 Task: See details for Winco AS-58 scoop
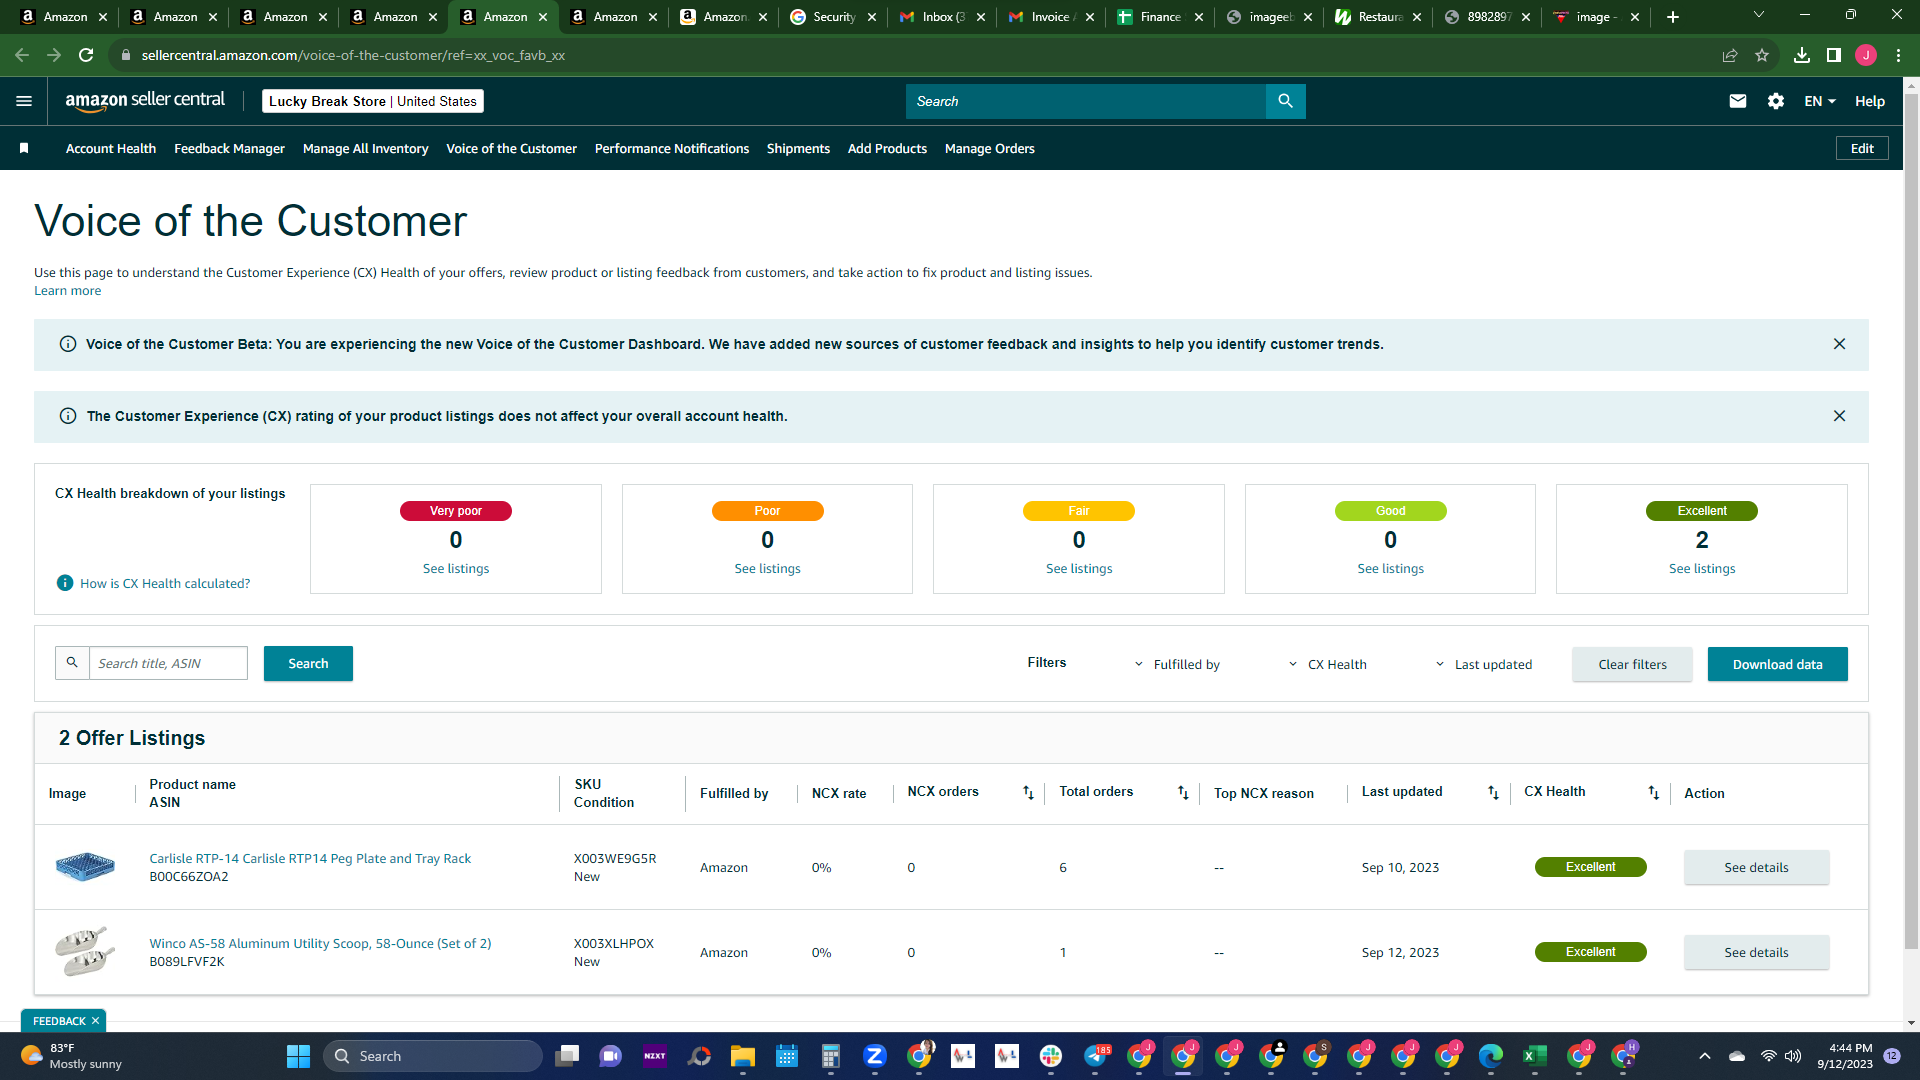tap(1756, 952)
